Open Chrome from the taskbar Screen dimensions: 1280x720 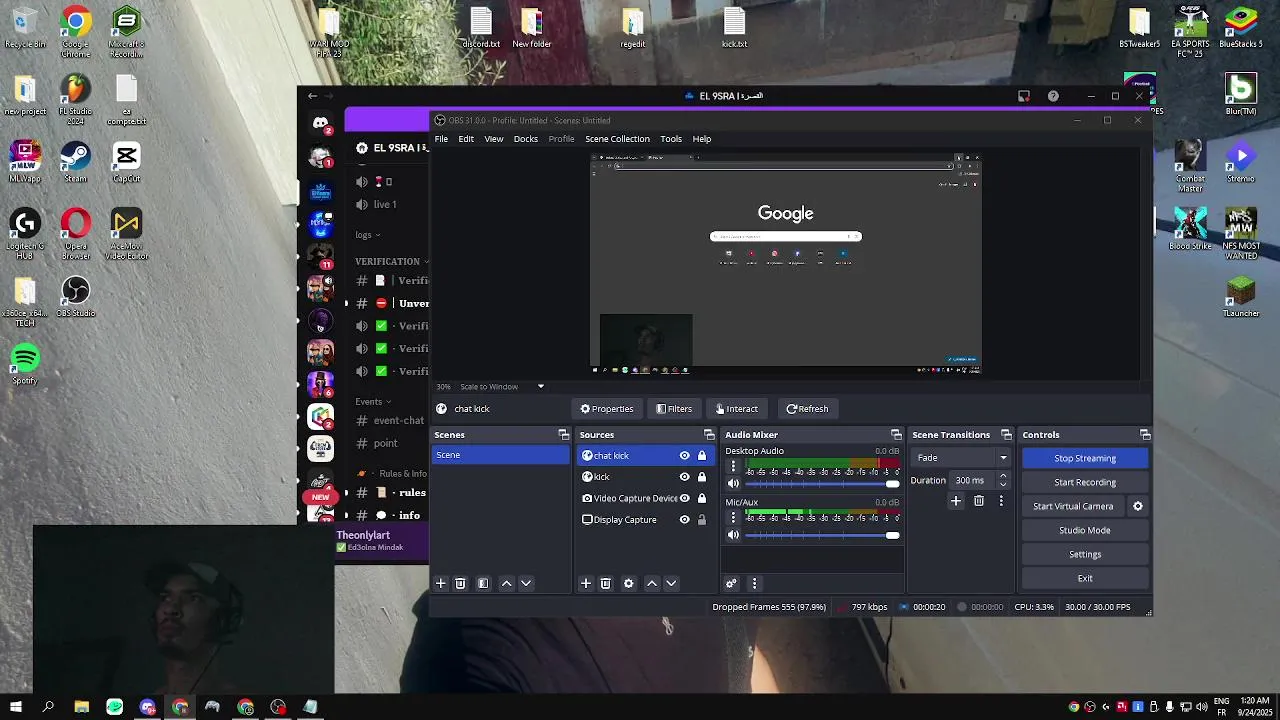180,707
